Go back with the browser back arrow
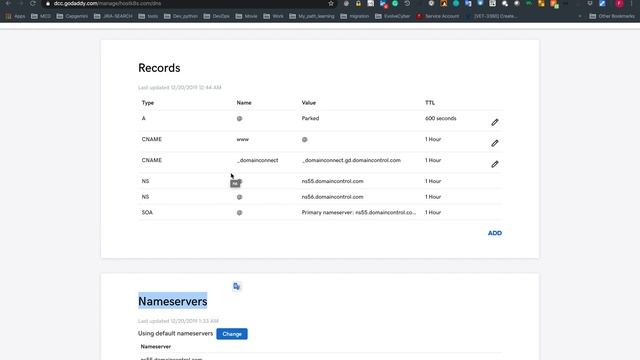 click(8, 3)
